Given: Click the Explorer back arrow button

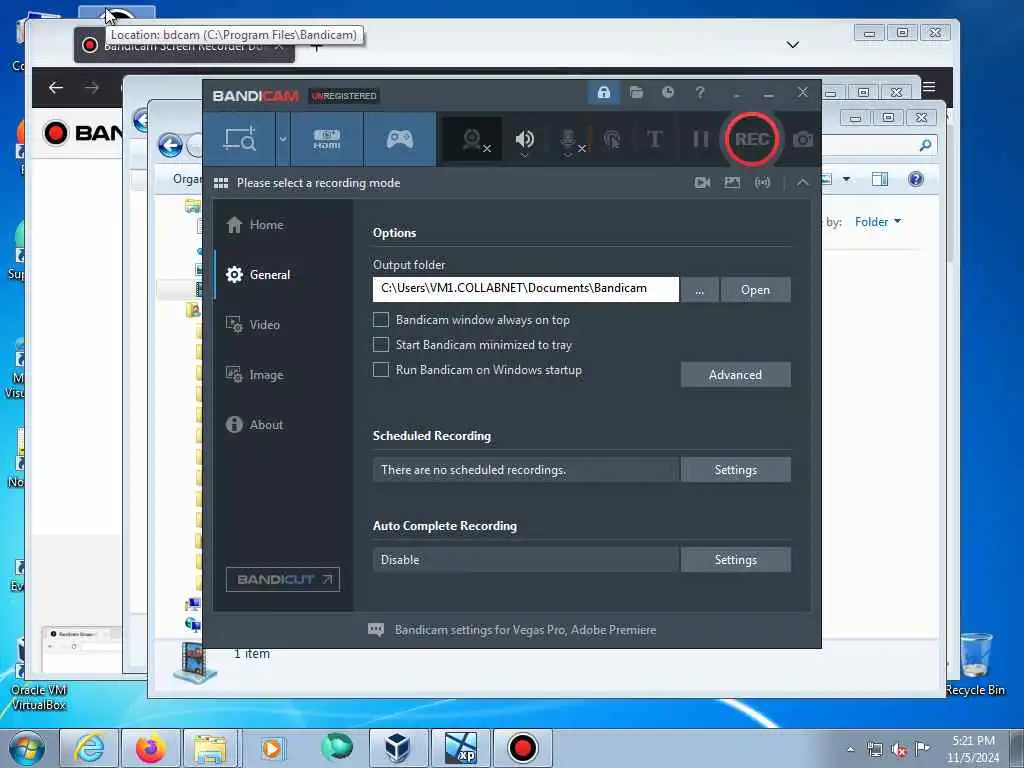Looking at the screenshot, I should click(x=170, y=145).
